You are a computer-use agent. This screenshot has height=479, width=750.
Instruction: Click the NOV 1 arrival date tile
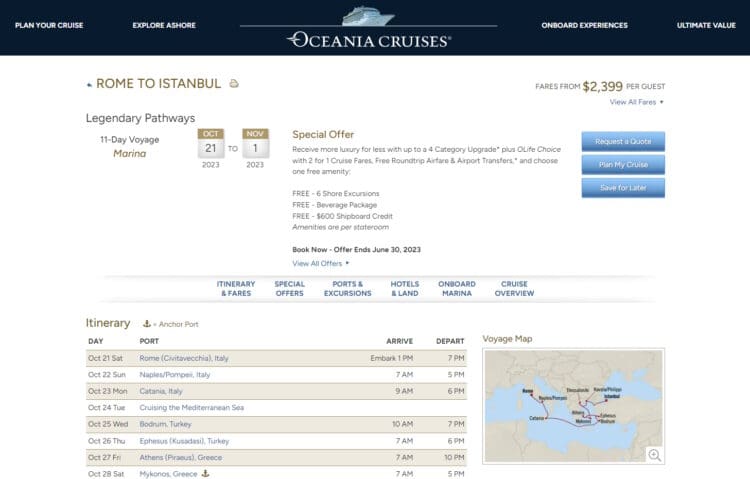pos(255,143)
